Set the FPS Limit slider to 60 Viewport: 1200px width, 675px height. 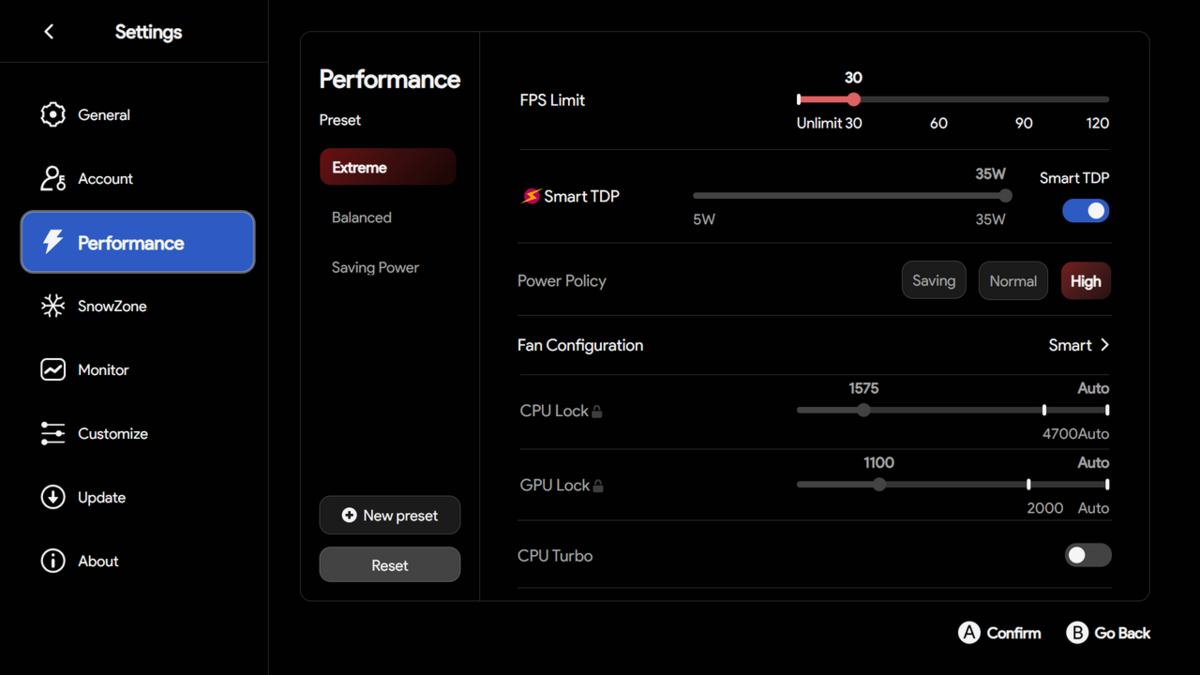[x=939, y=100]
